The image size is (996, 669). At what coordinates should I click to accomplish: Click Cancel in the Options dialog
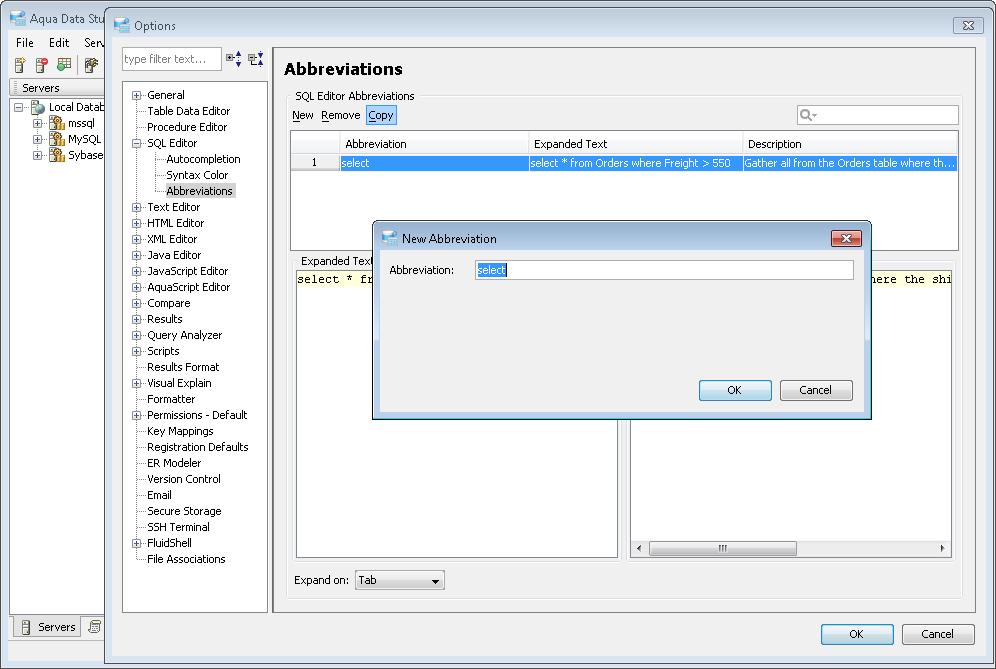pyautogui.click(x=938, y=634)
